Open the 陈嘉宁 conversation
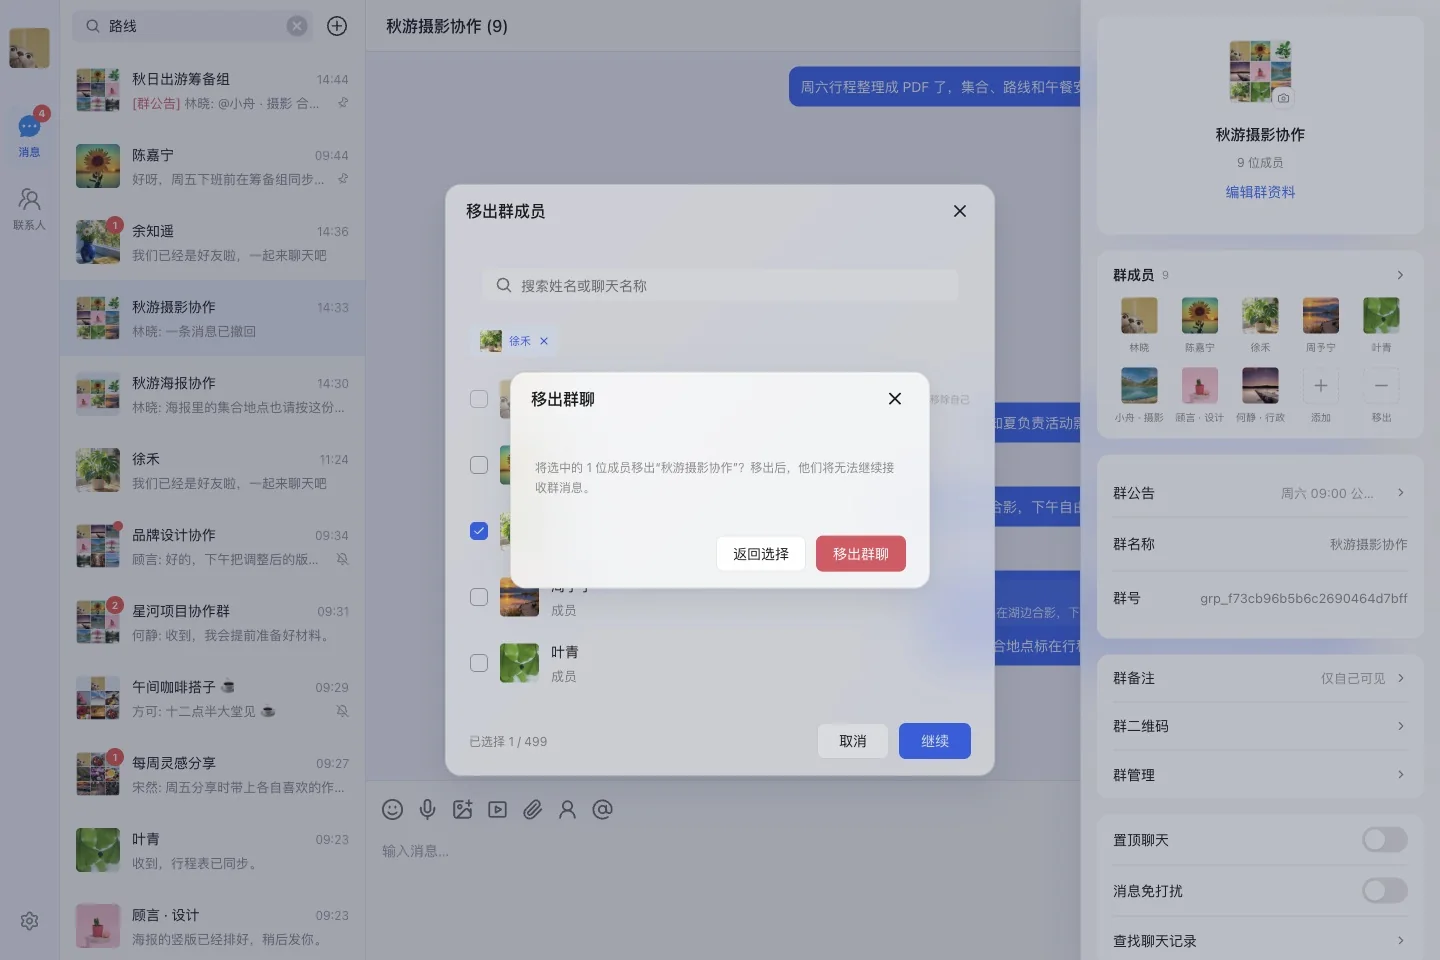This screenshot has width=1440, height=960. coord(212,166)
